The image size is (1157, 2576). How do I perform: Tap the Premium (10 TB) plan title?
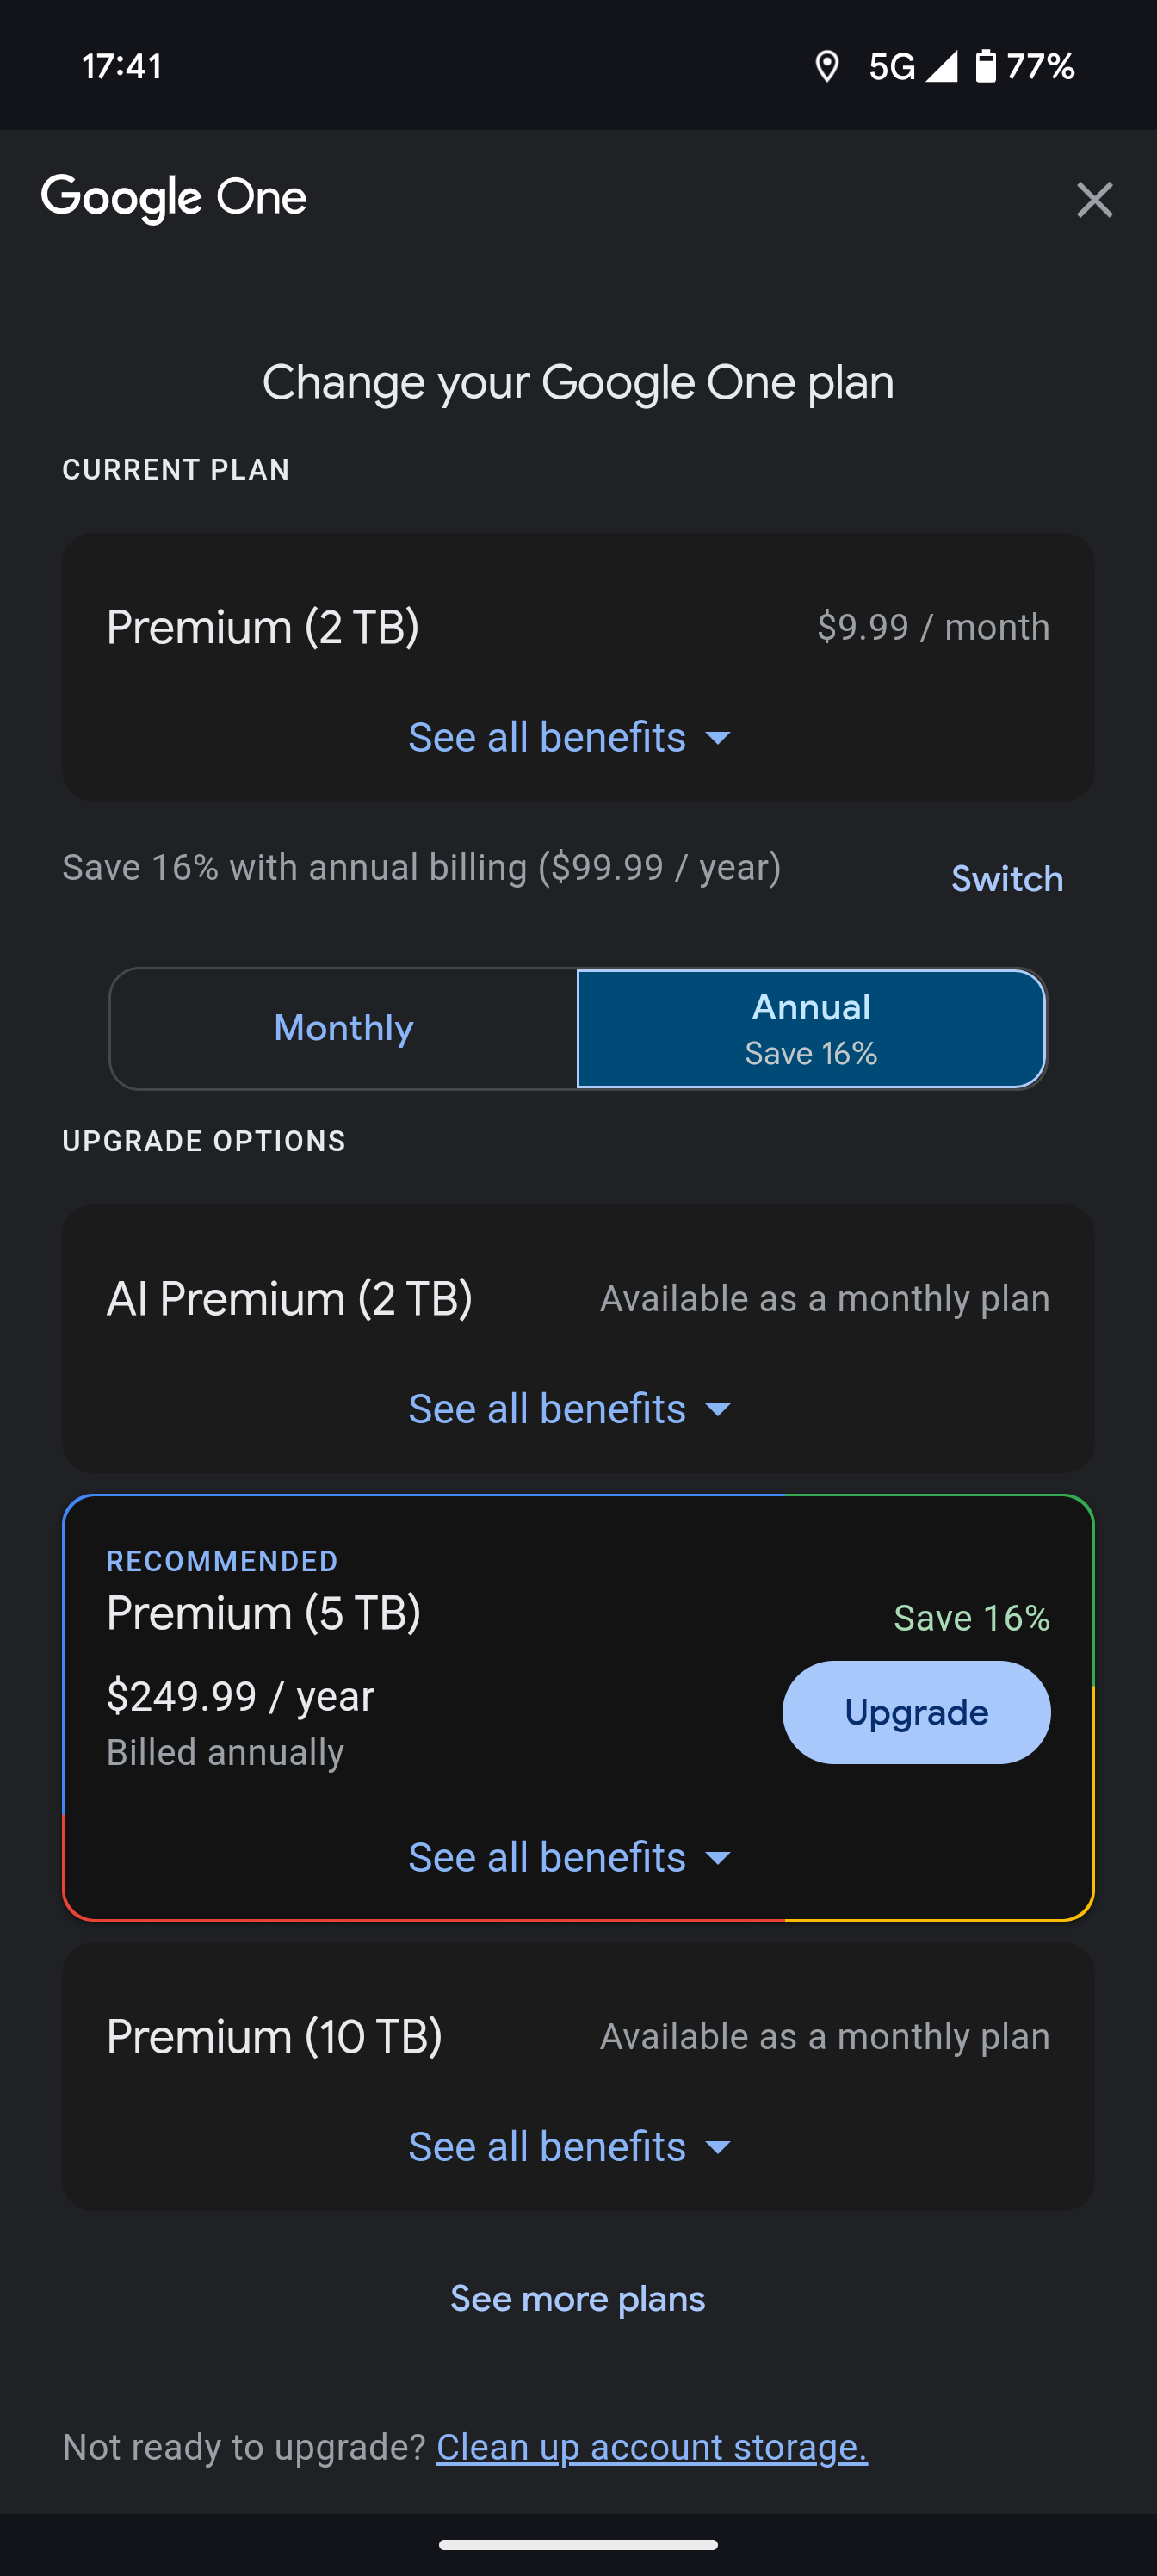(274, 2037)
